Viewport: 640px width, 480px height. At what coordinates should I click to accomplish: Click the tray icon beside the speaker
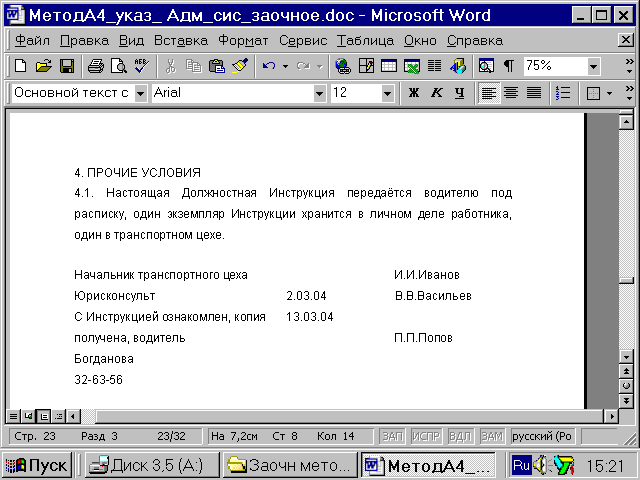pyautogui.click(x=564, y=465)
